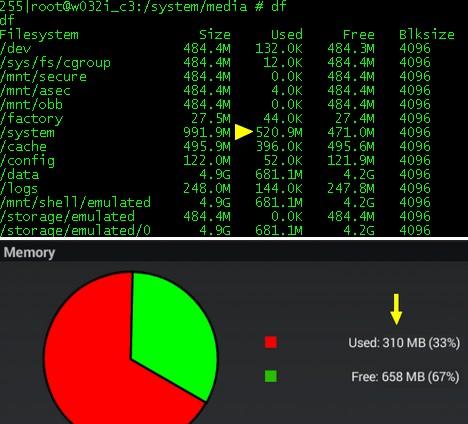Click the '247.8M' free value for /logs
The height and width of the screenshot is (424, 468).
(x=351, y=189)
